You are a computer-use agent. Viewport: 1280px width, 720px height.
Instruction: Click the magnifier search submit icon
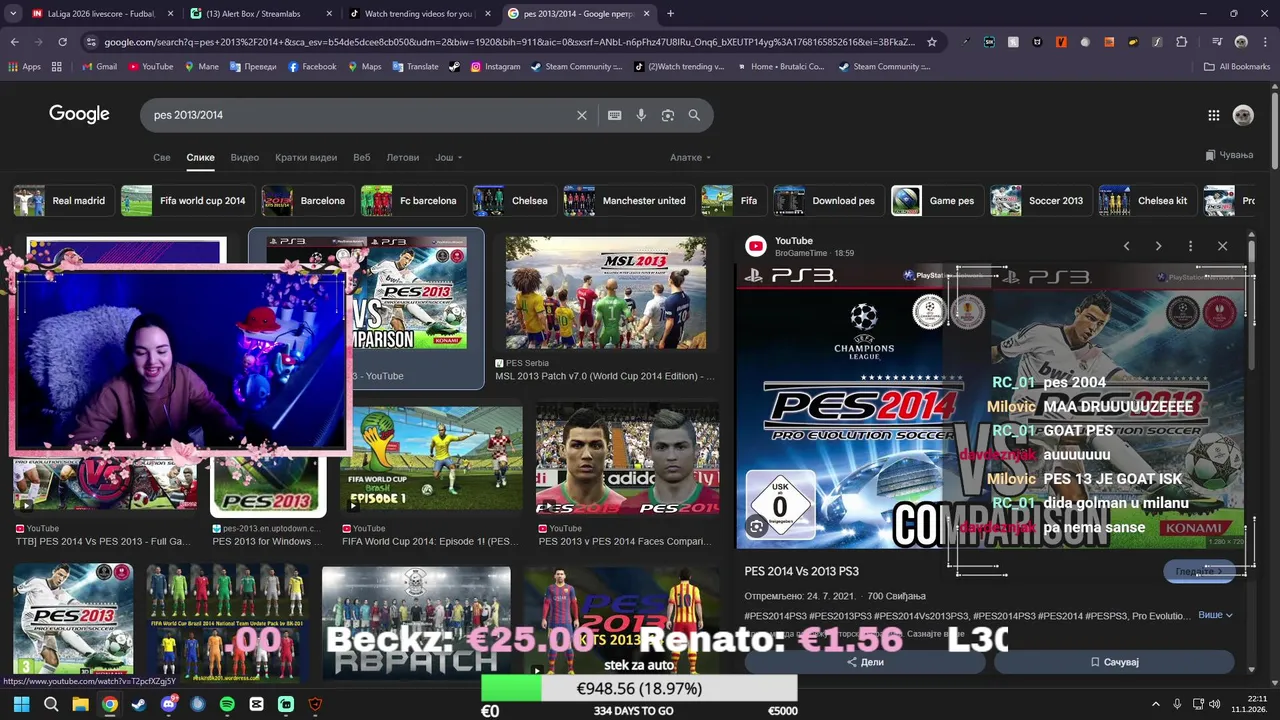tap(694, 115)
